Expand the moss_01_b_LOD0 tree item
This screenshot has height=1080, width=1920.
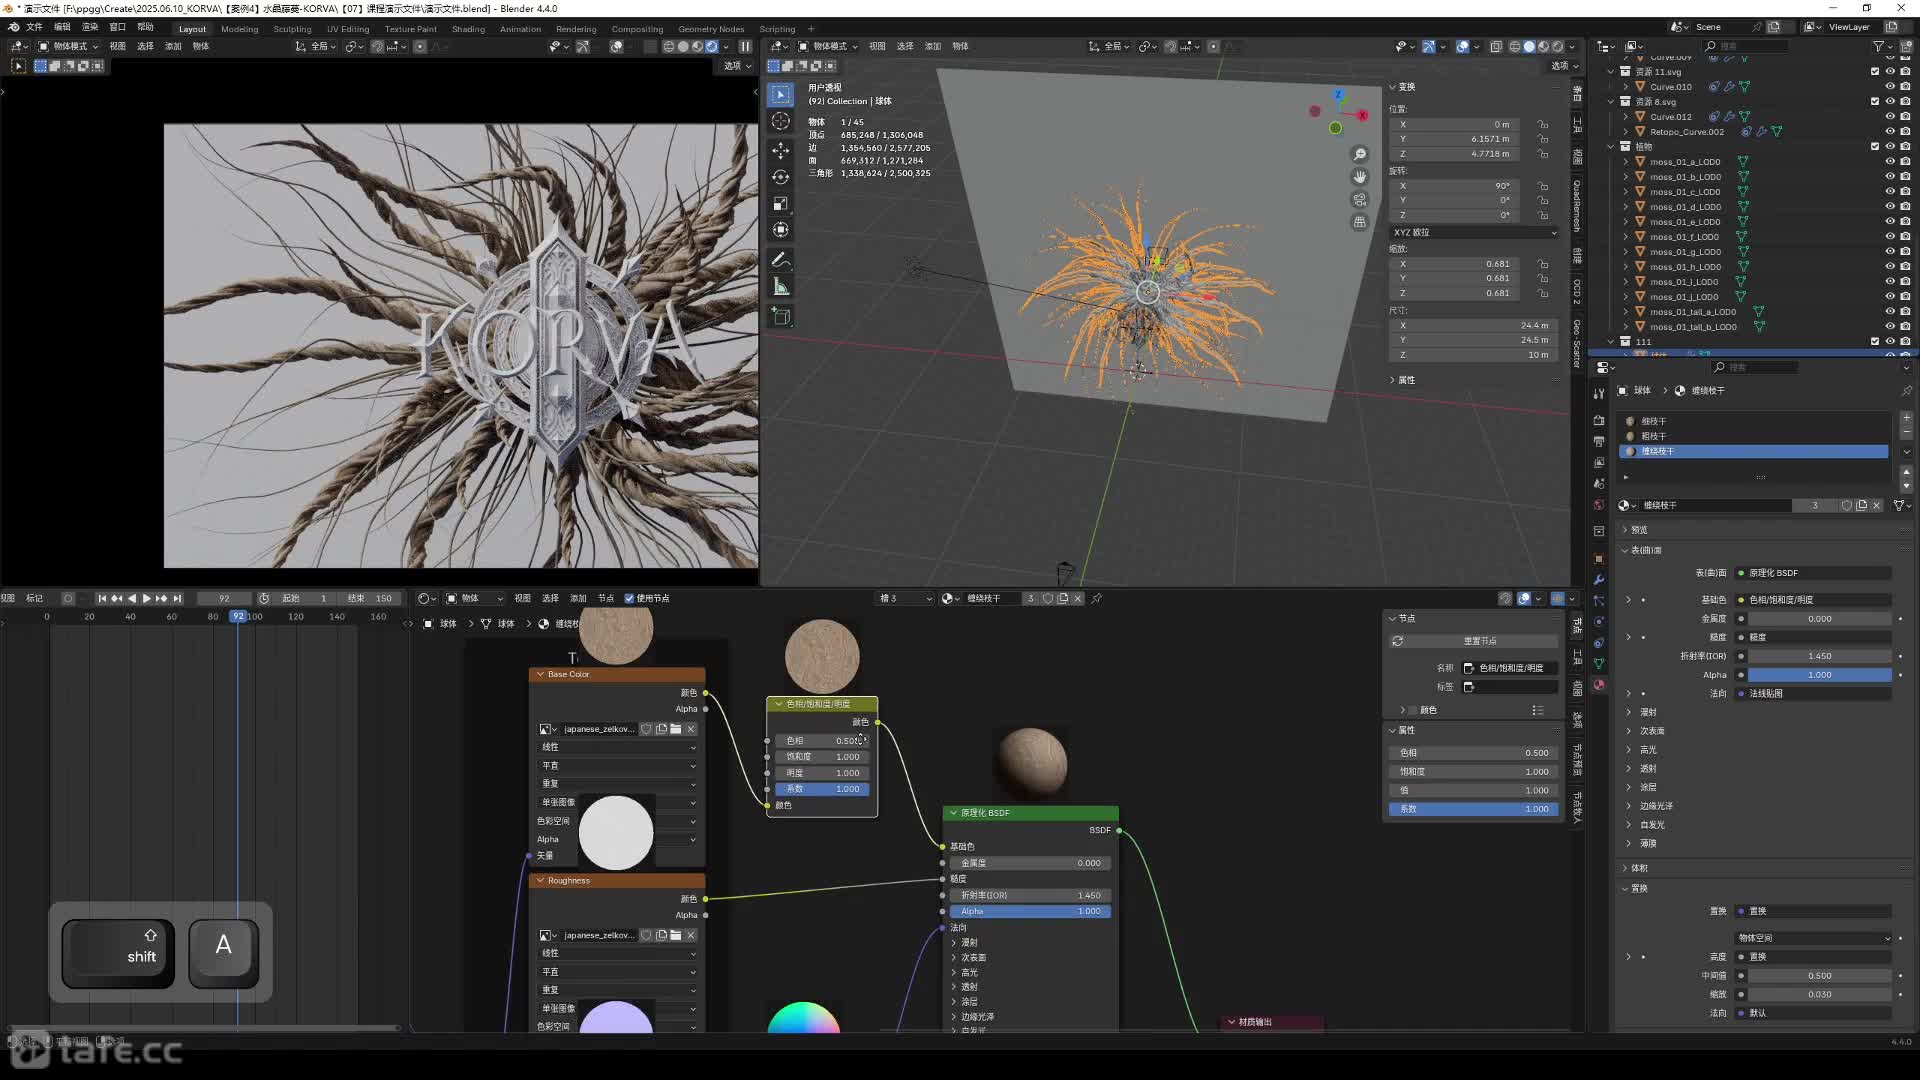1626,177
